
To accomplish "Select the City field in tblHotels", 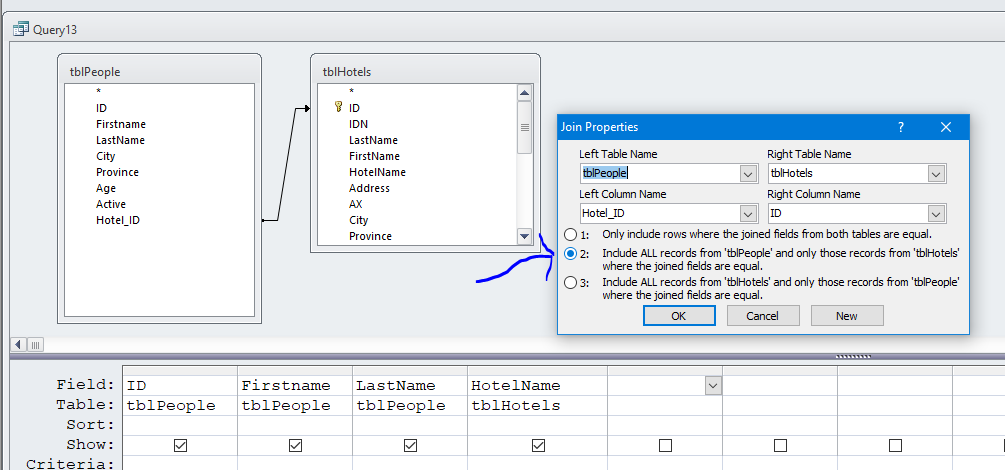I will pyautogui.click(x=358, y=220).
